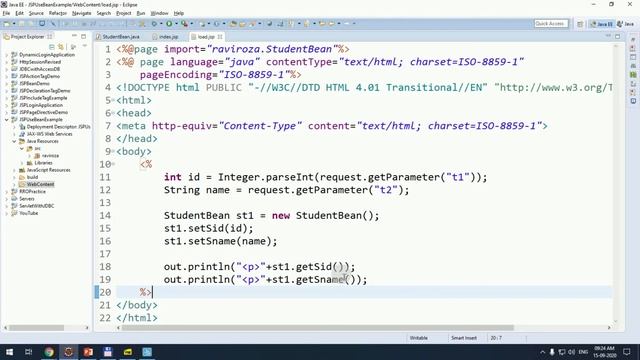Maximize the Project Explorer view
Screen dimensions: 640x360
click(x=84, y=36)
